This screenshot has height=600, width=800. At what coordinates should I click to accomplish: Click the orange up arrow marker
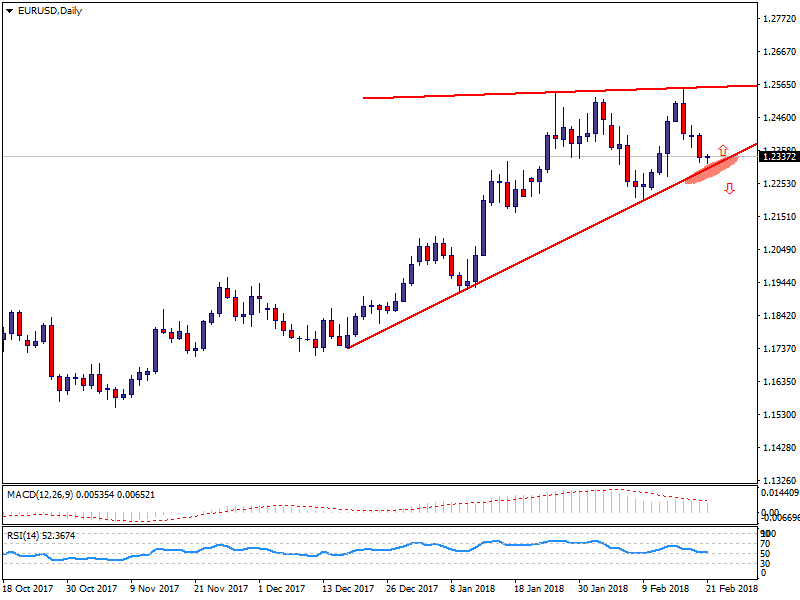pyautogui.click(x=722, y=150)
